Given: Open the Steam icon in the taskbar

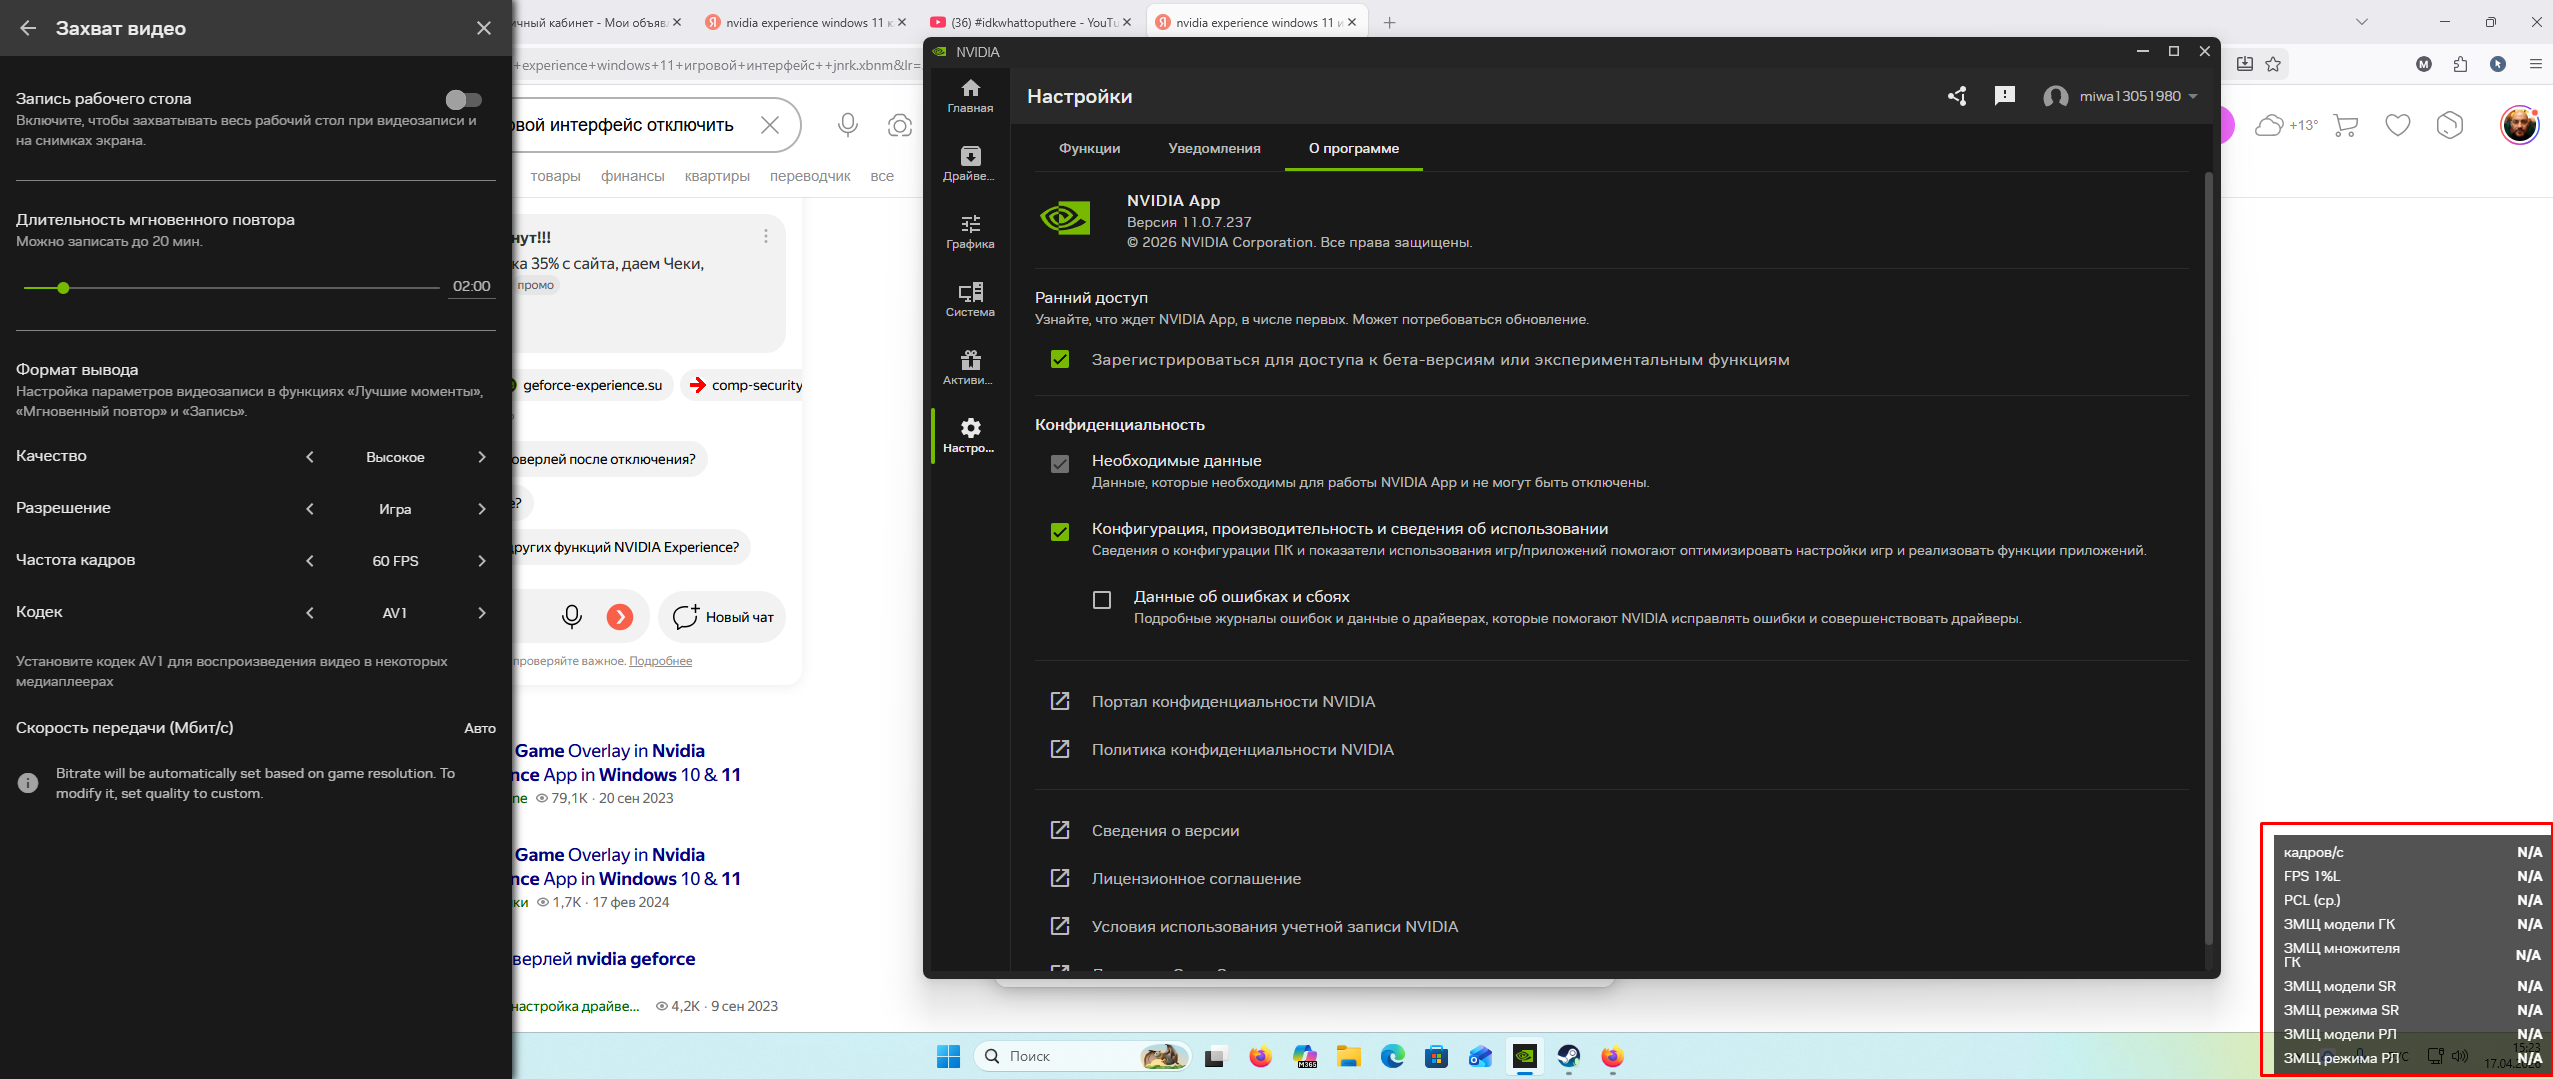Looking at the screenshot, I should pyautogui.click(x=1568, y=1056).
